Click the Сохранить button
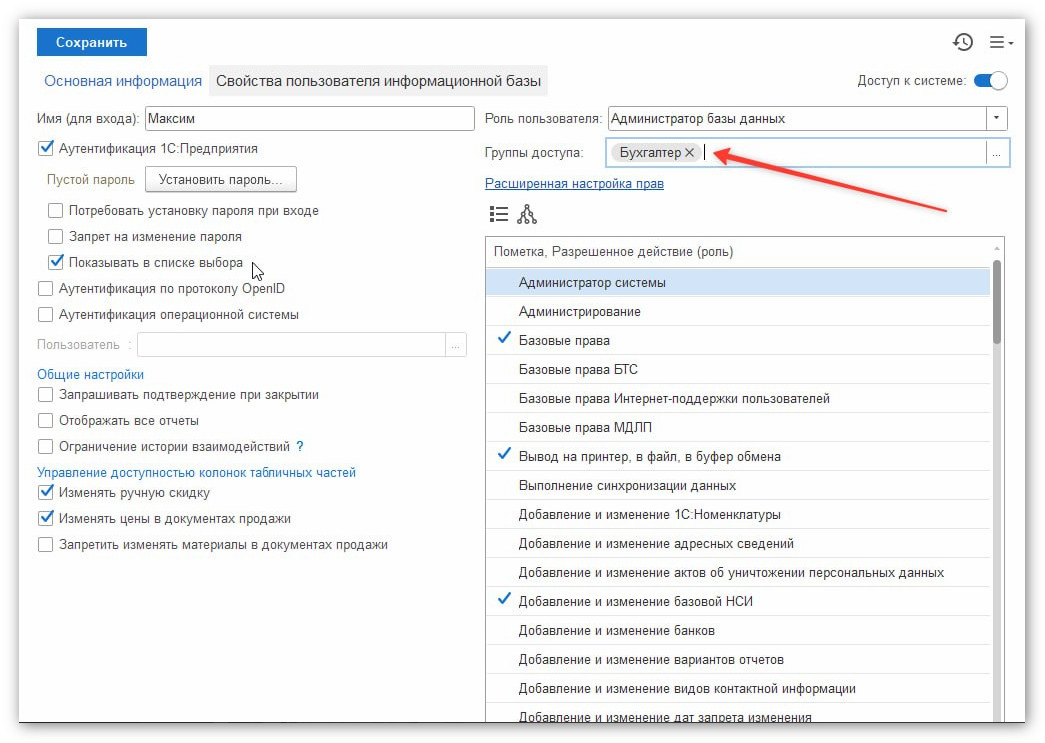The image size is (1045, 743). point(91,42)
